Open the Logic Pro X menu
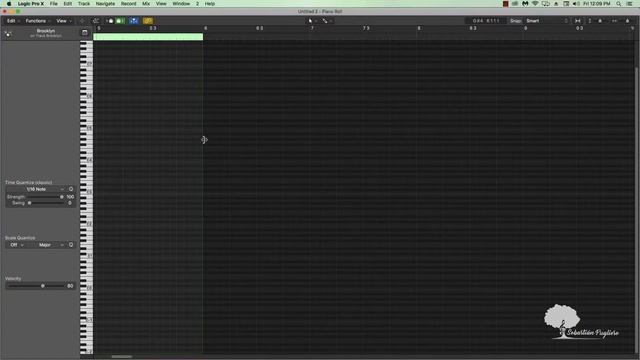 tap(31, 4)
